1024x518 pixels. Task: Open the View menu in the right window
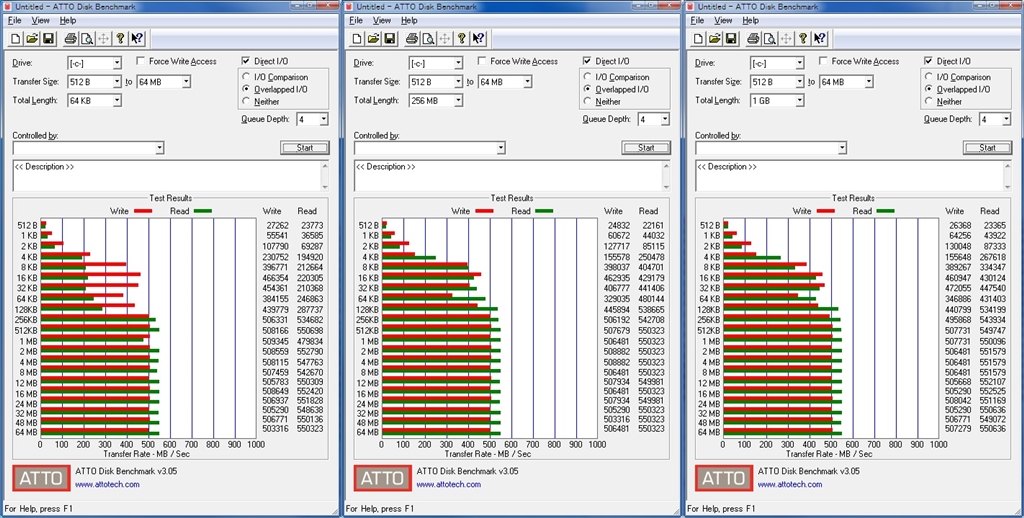point(722,20)
